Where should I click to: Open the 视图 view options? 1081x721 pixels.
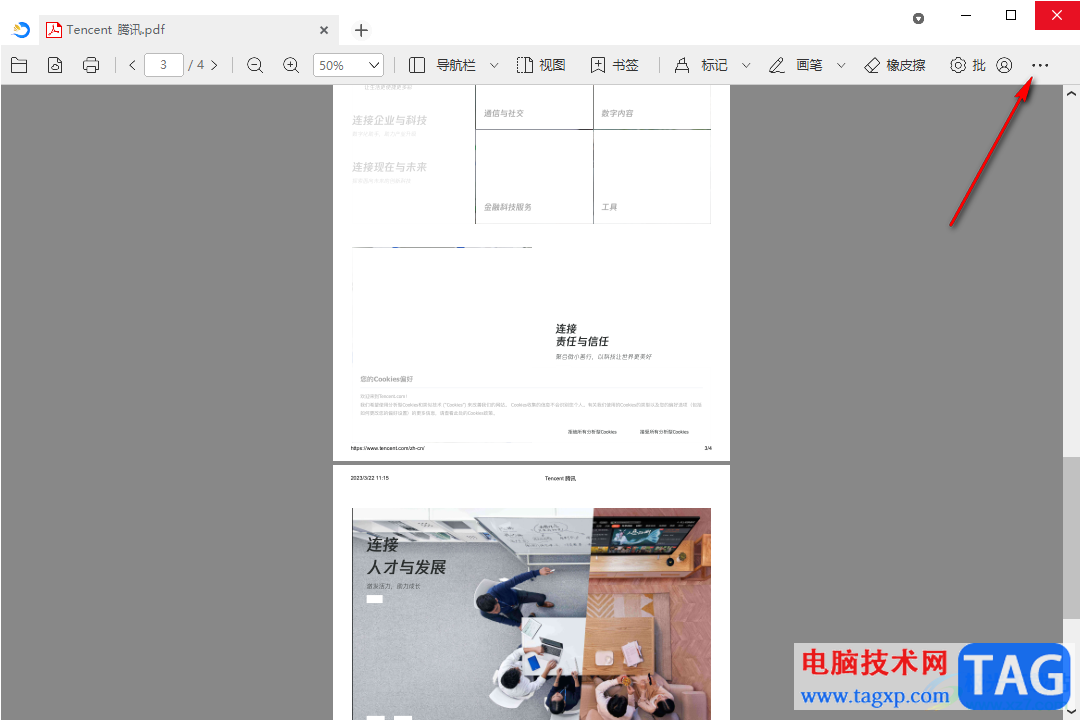coord(541,65)
